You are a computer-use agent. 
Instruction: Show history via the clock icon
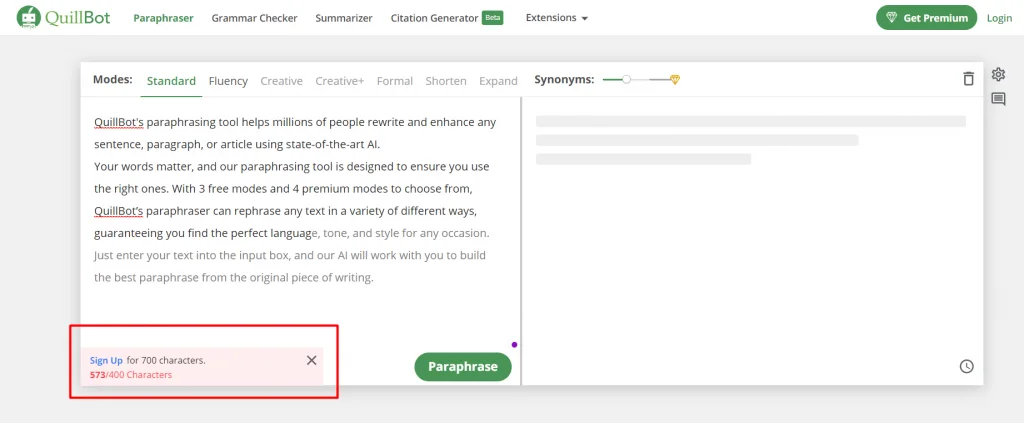click(x=967, y=366)
